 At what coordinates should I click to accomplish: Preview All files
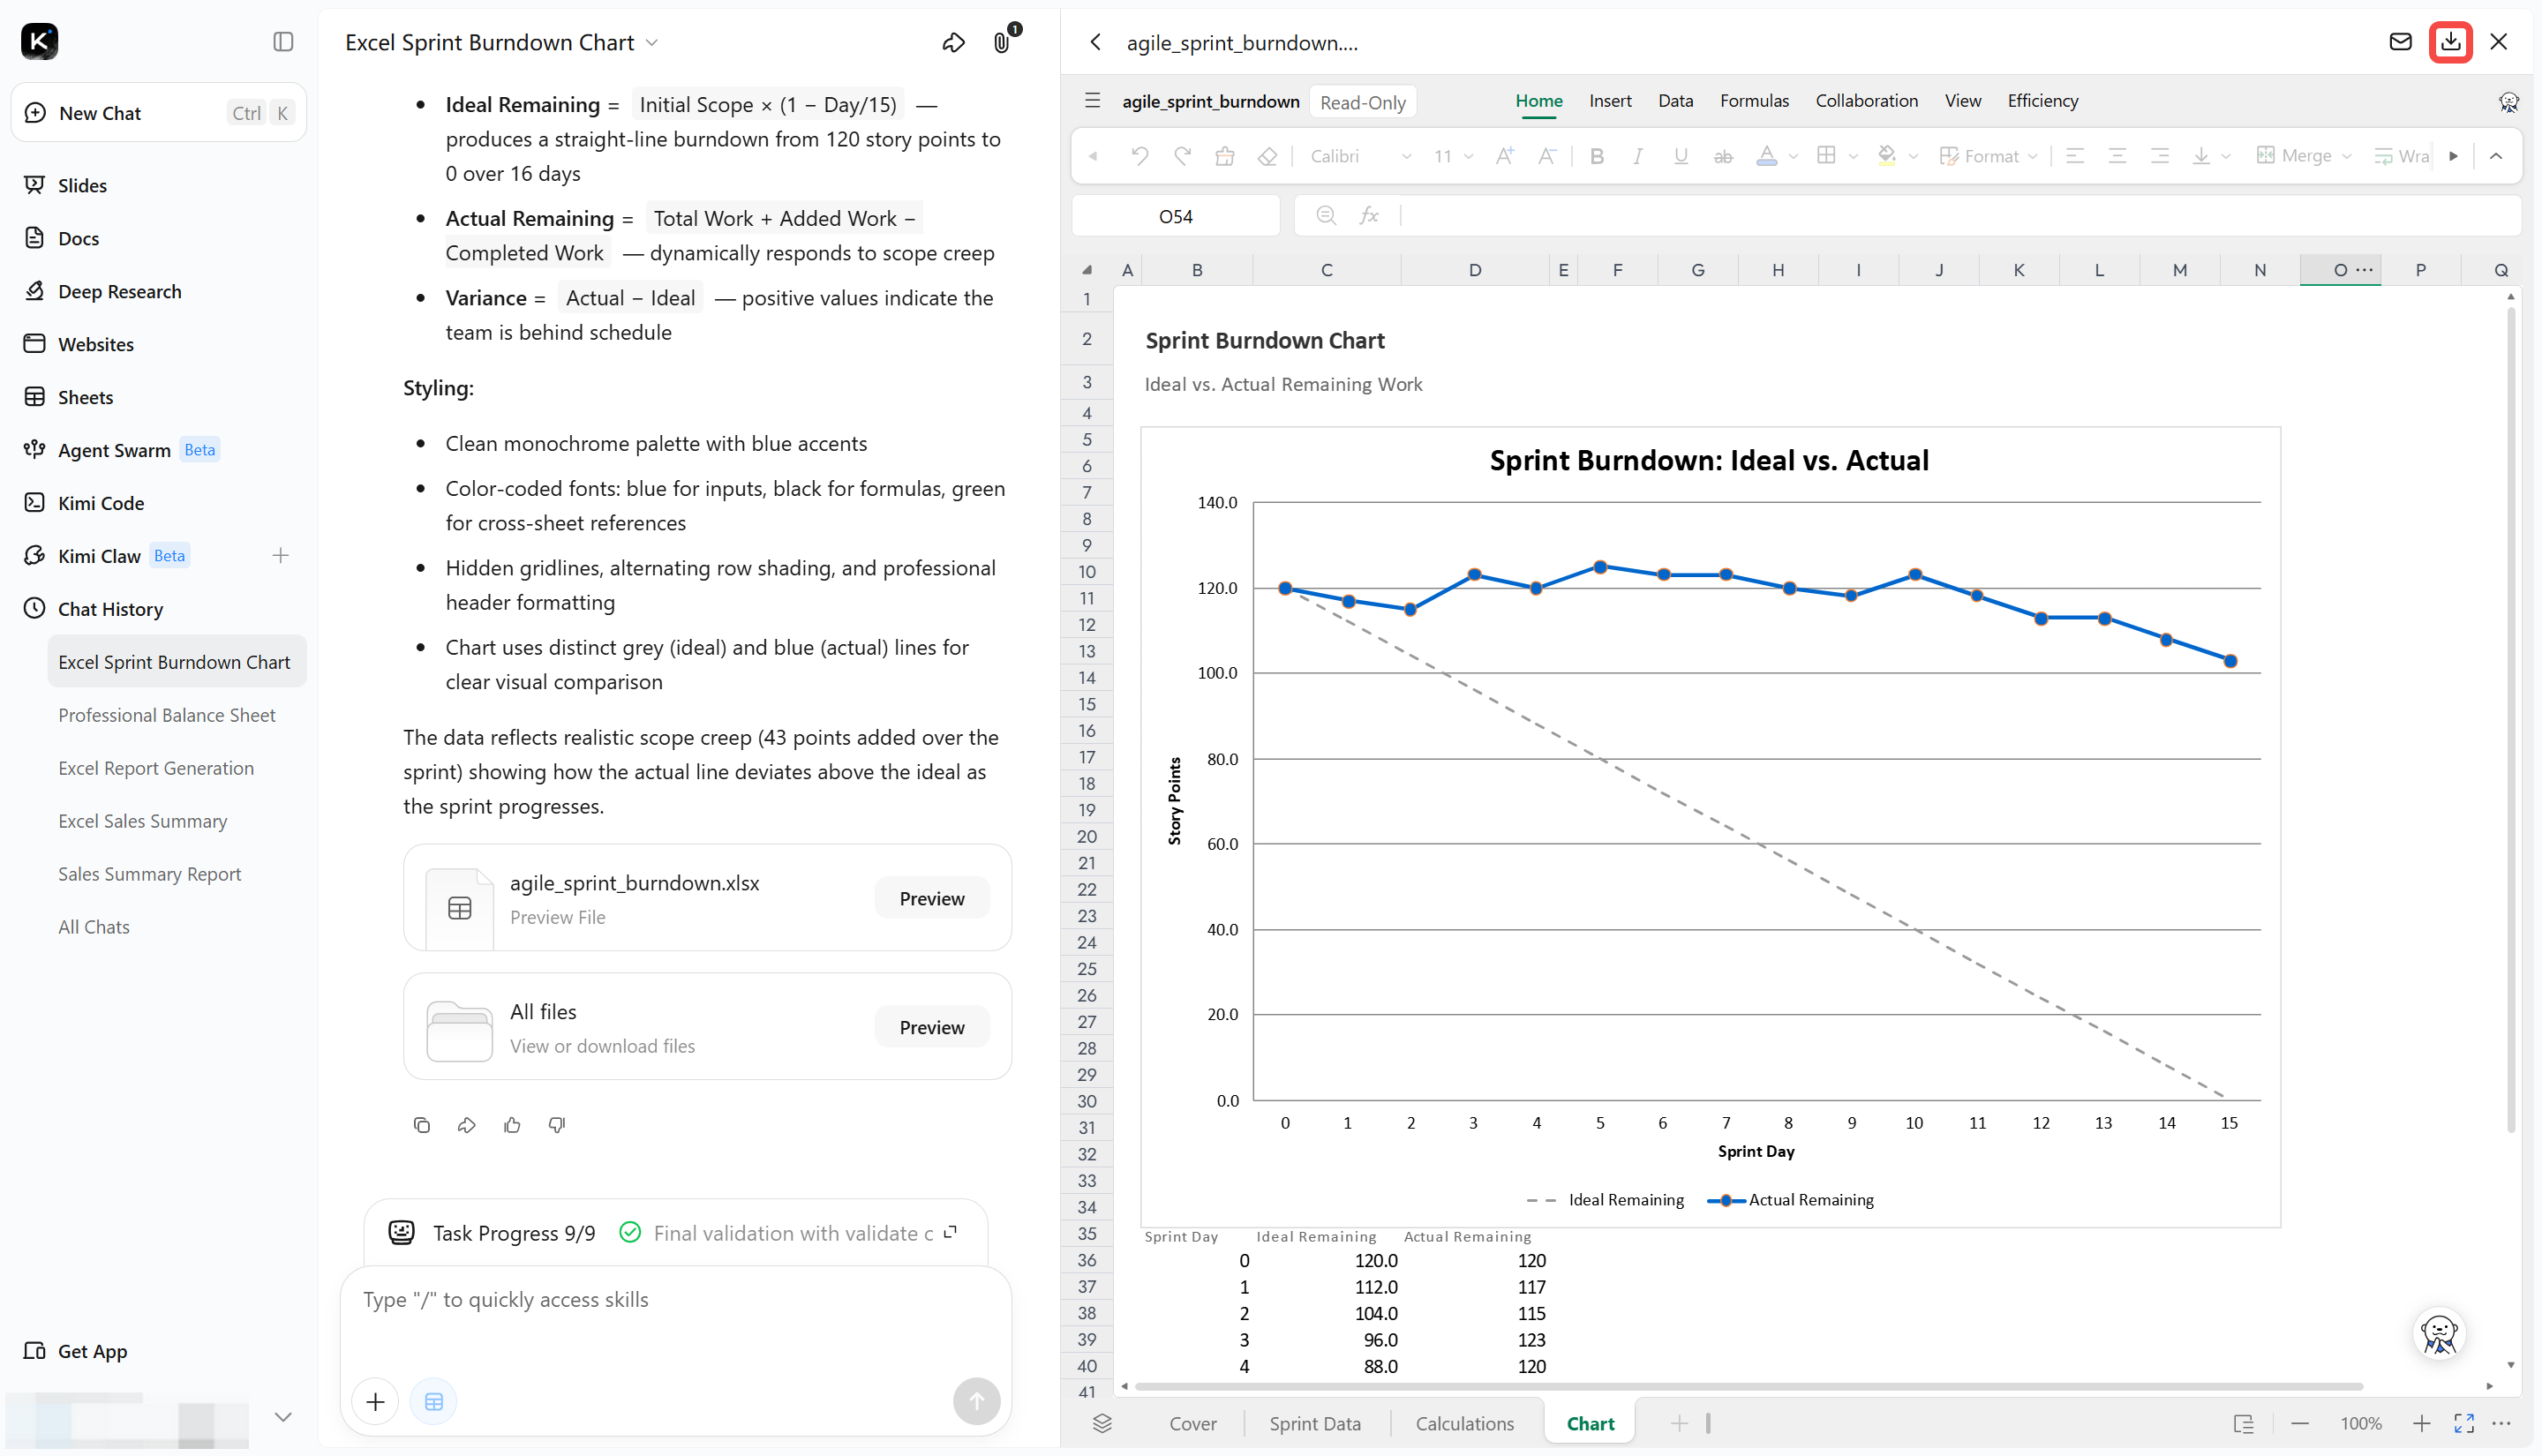coord(931,1027)
